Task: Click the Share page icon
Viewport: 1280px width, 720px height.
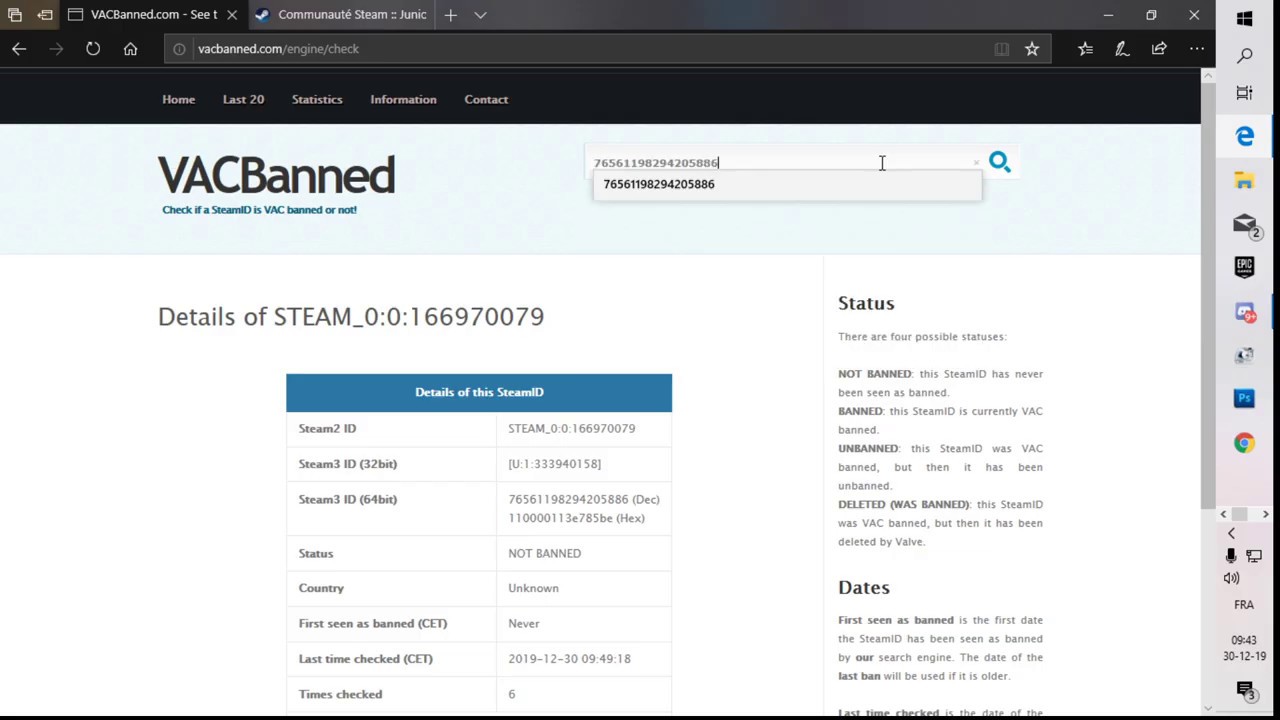Action: 1159,48
